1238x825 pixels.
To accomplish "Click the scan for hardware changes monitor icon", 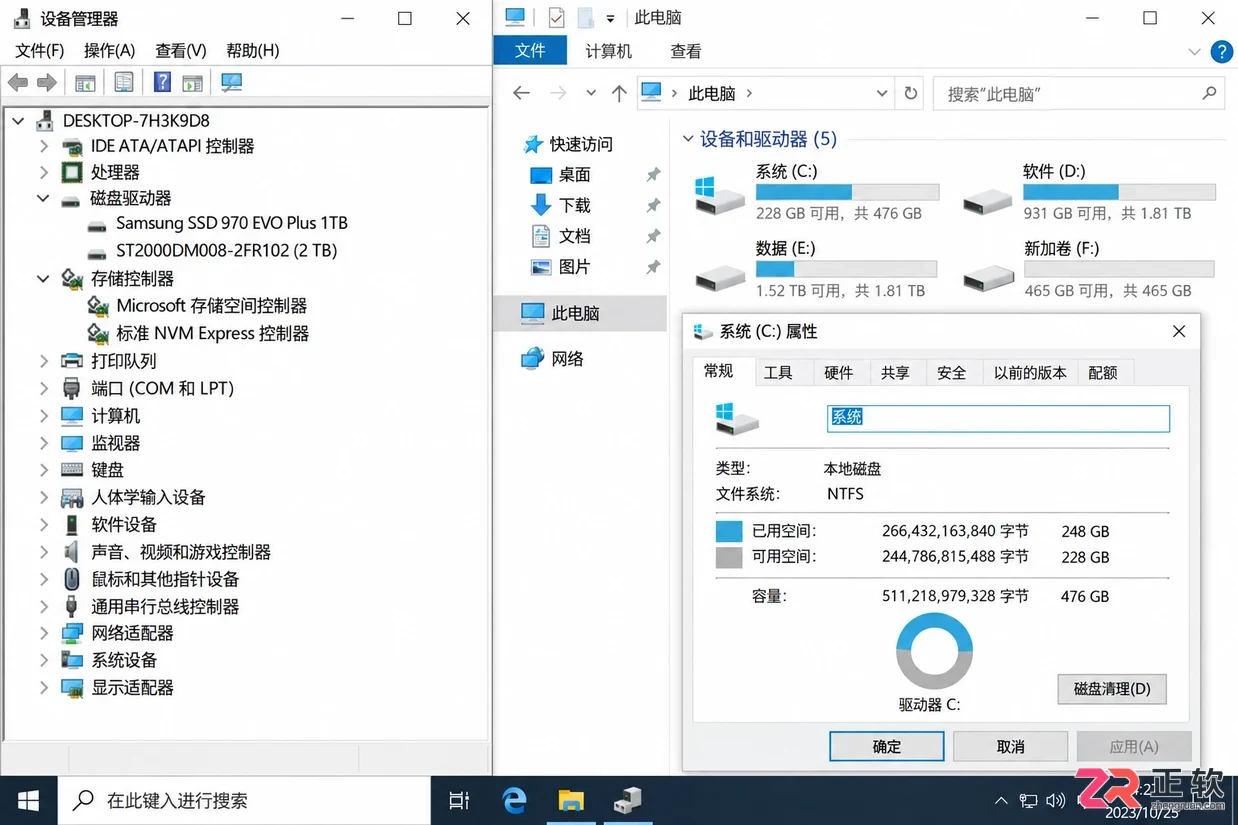I will pyautogui.click(x=232, y=83).
